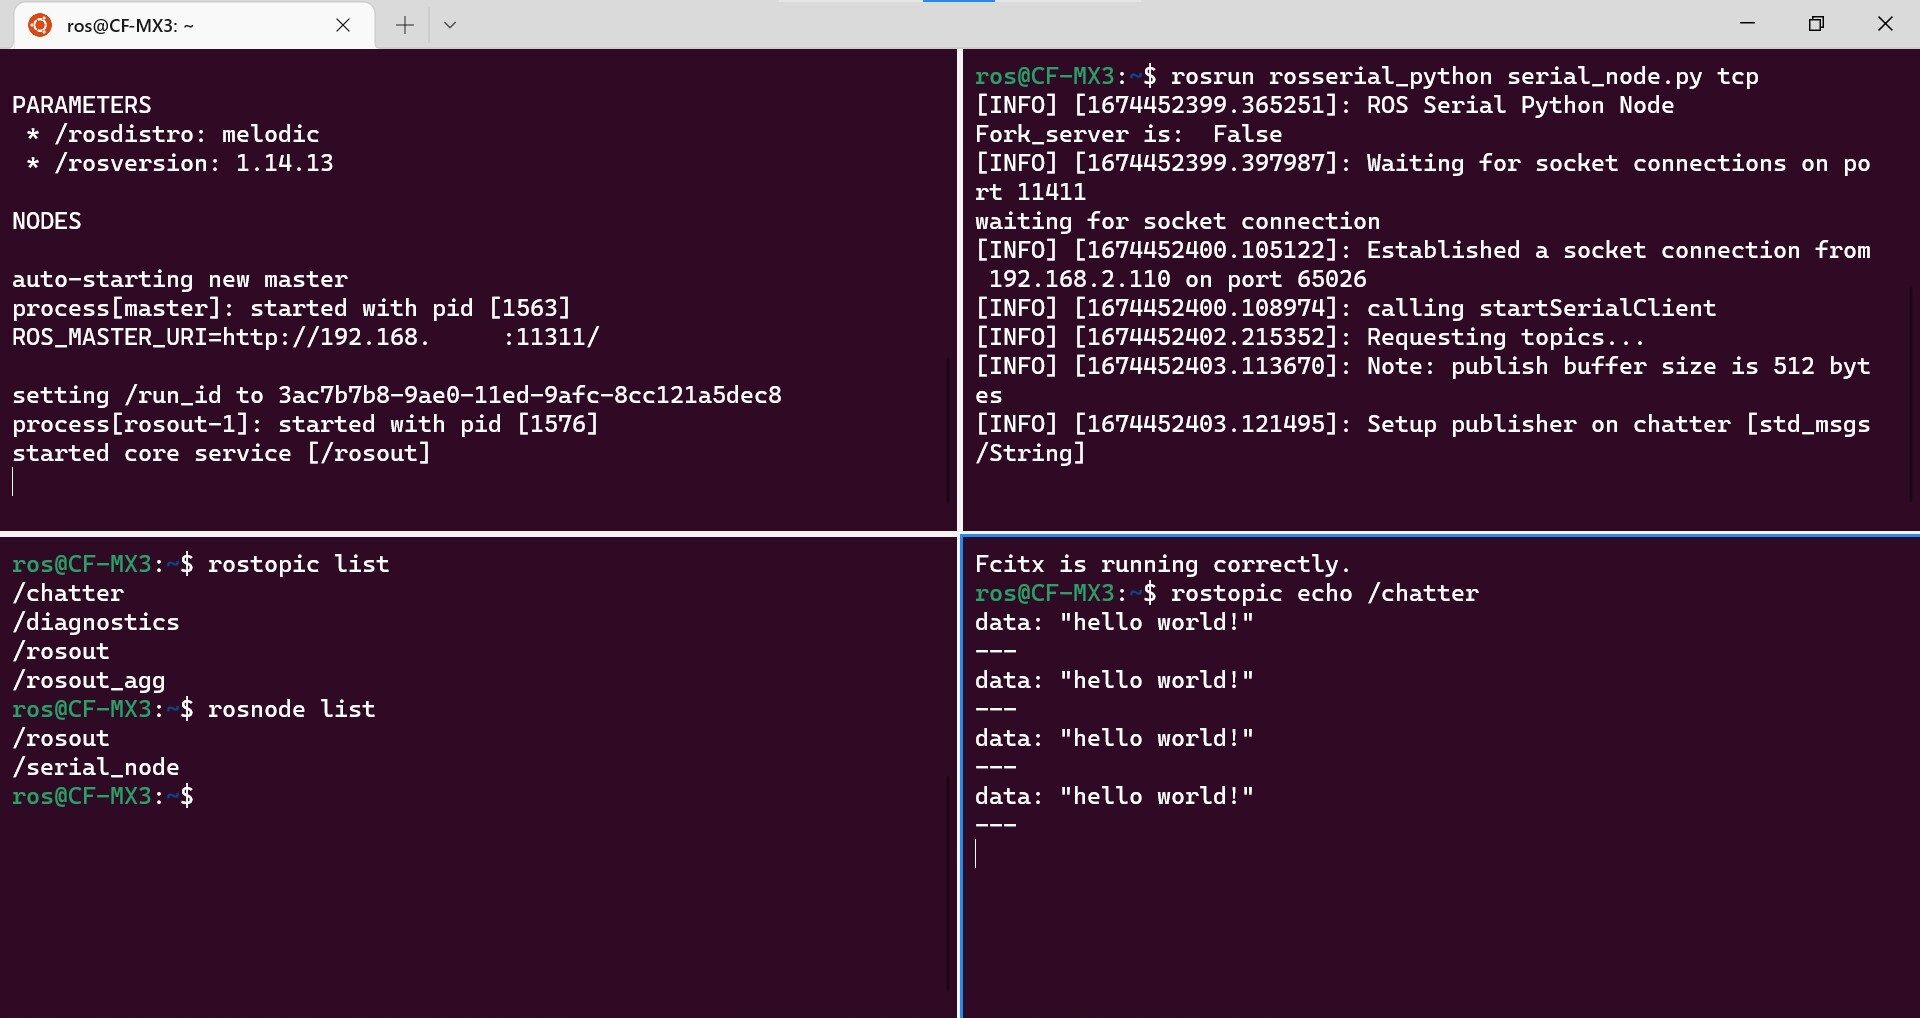
Task: Click the ROS_MASTER_URI http address text
Action: (x=411, y=337)
